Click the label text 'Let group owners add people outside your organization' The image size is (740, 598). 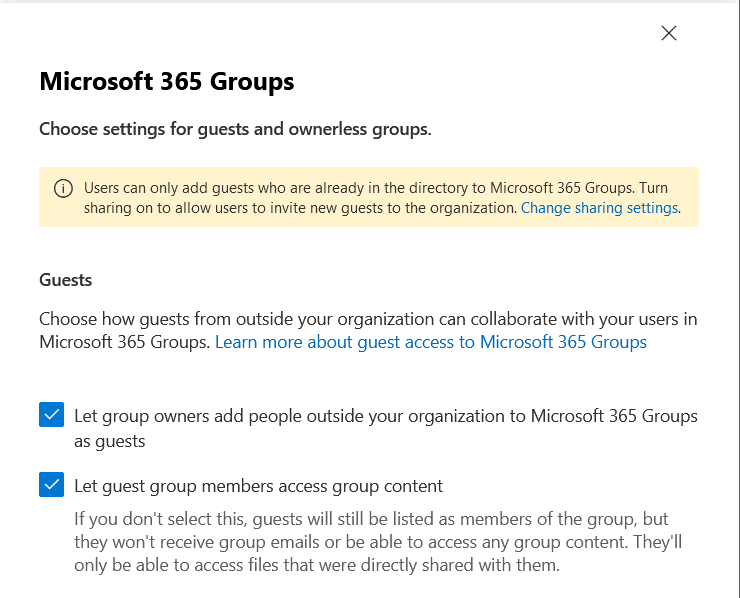[385, 415]
